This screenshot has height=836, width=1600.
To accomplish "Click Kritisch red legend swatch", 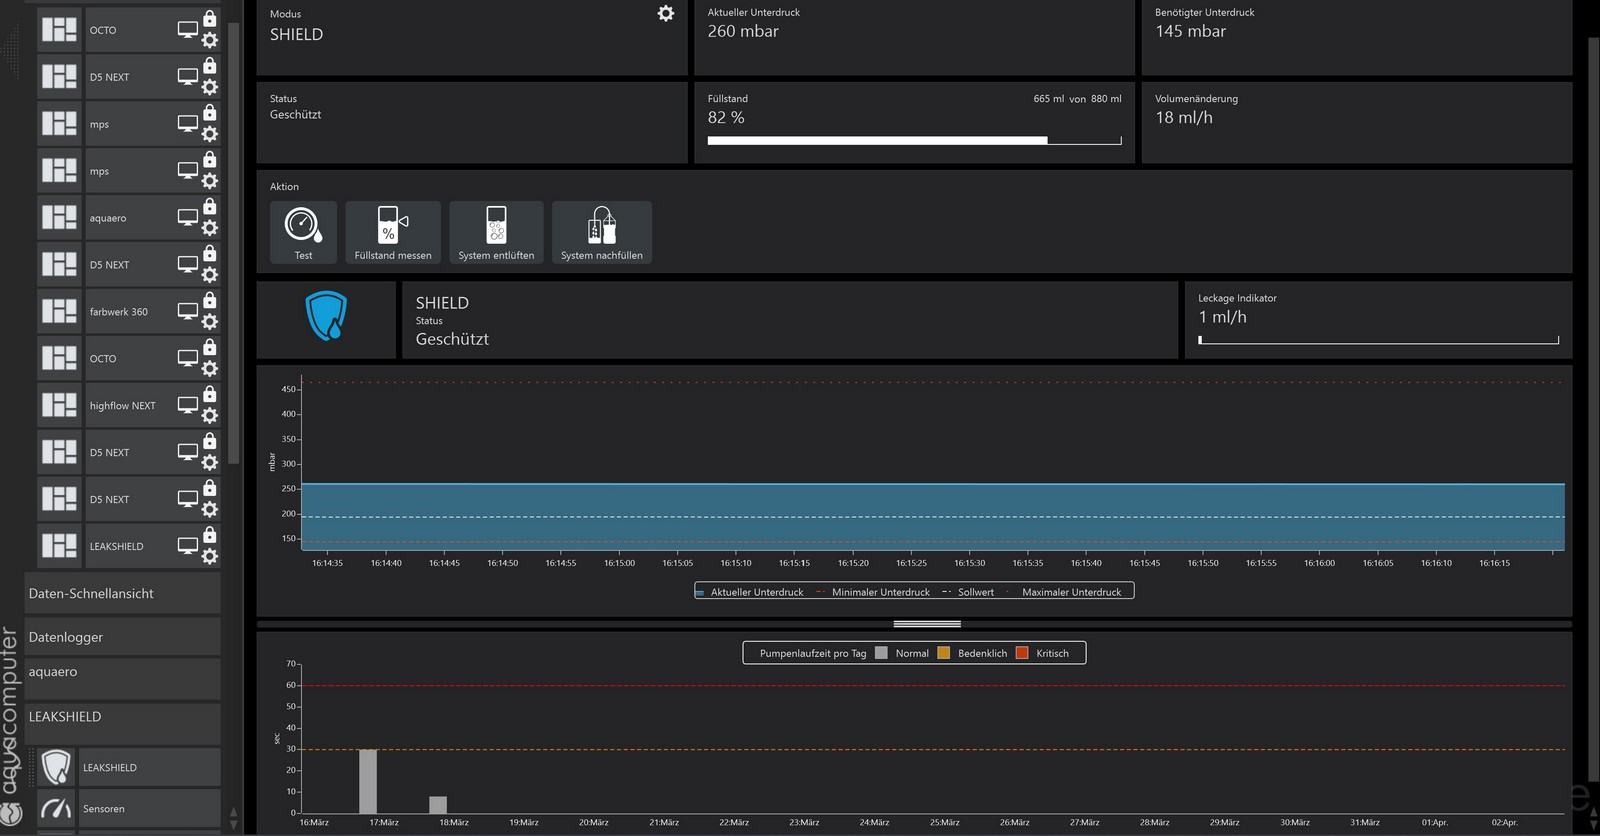I will click(x=1022, y=653).
